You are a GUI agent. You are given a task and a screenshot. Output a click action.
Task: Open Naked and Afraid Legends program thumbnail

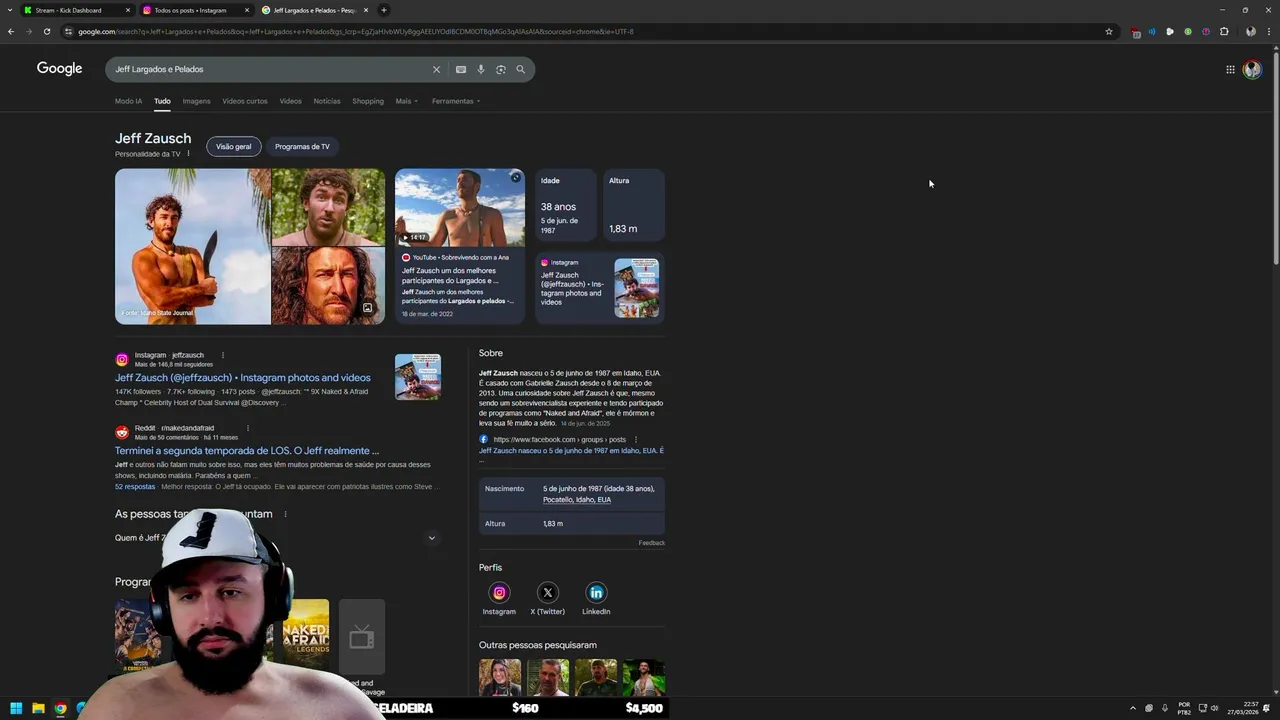pos(306,636)
